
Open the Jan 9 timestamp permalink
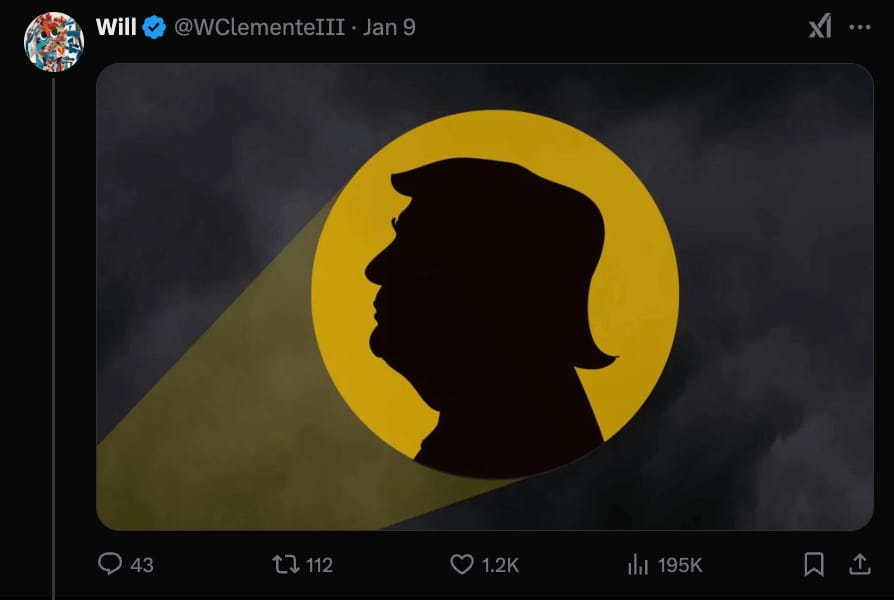389,27
